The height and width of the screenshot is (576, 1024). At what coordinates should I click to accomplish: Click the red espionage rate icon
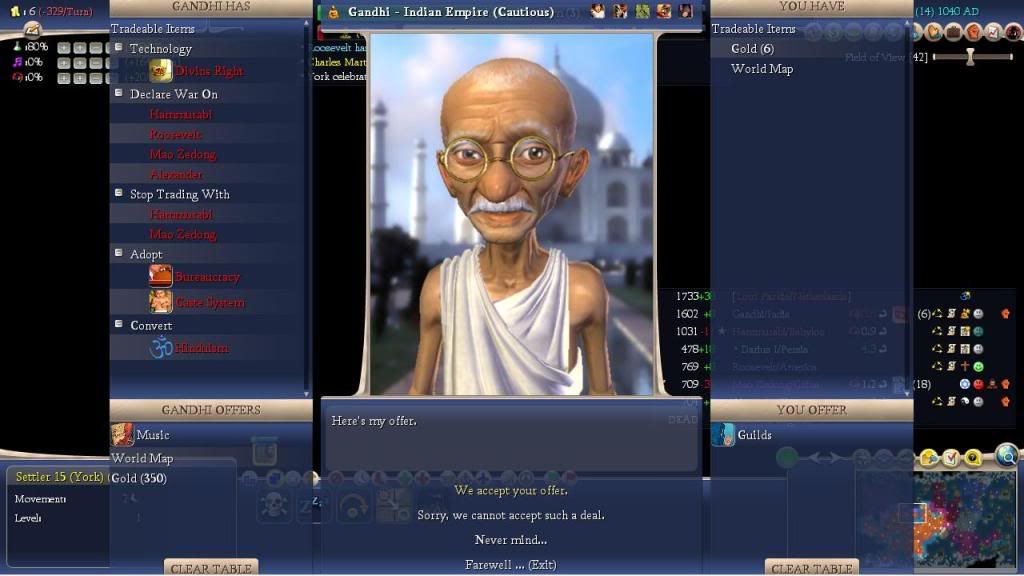click(18, 77)
